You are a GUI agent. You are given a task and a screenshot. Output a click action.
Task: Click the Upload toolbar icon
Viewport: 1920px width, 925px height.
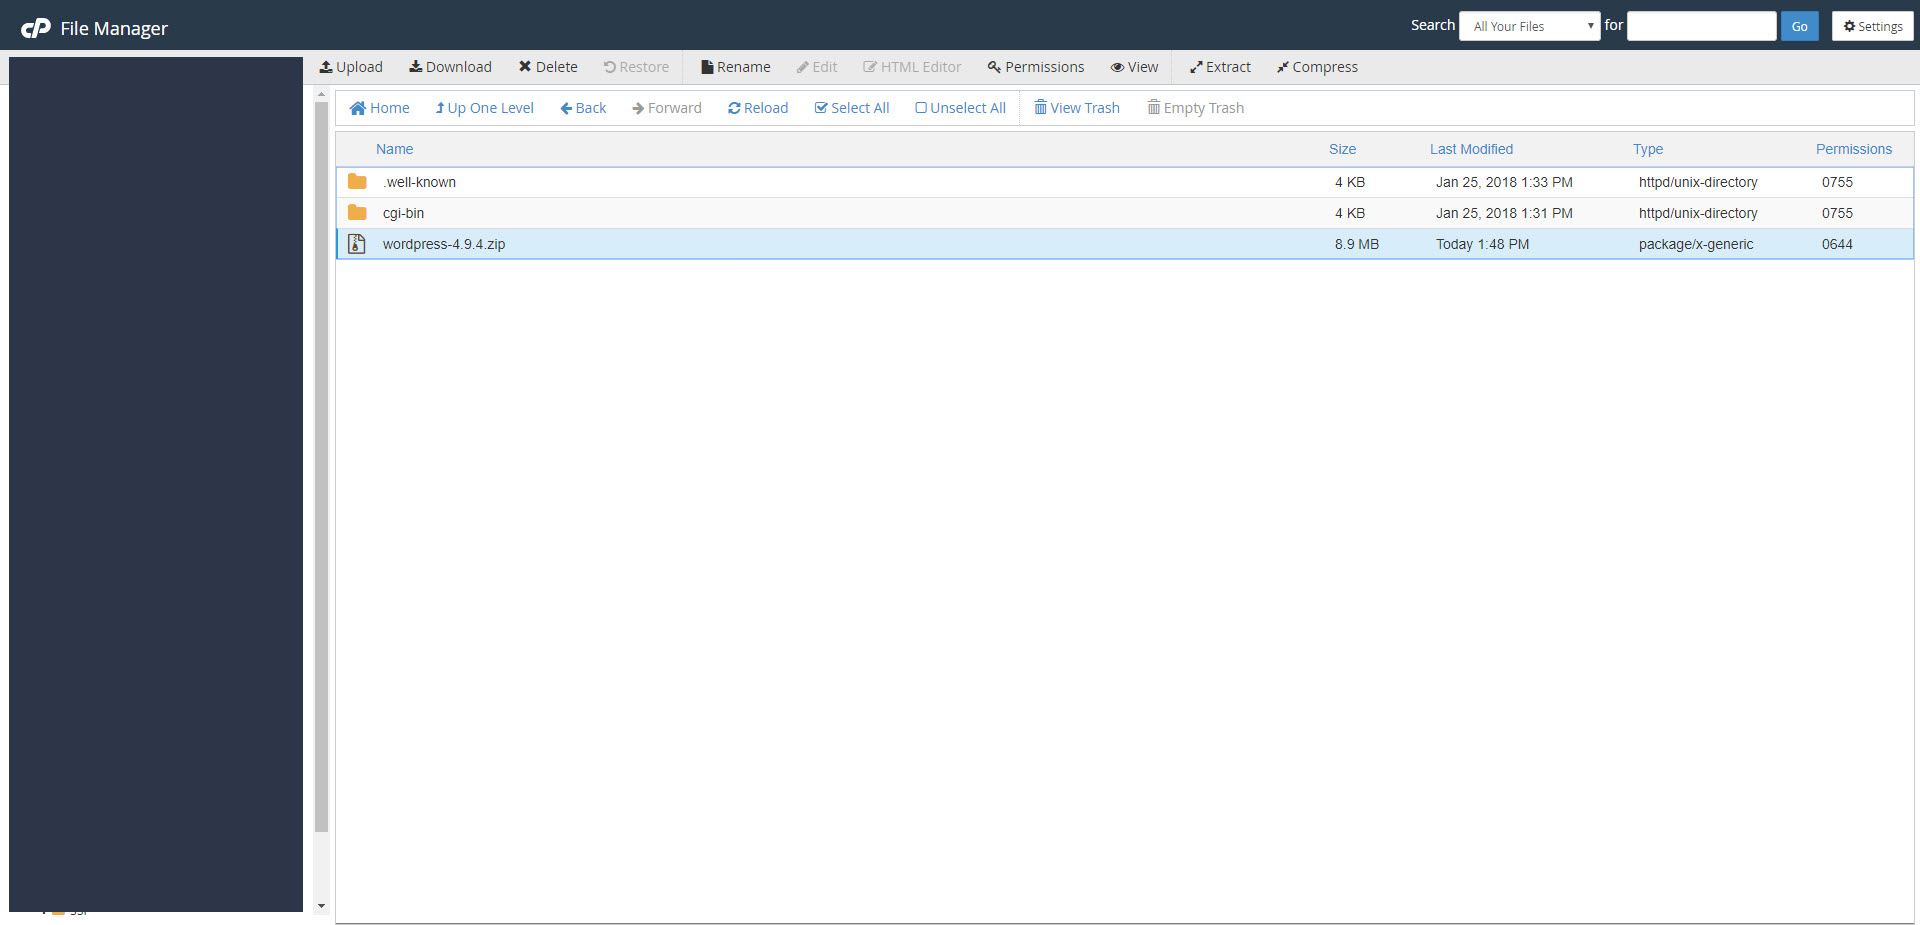[326, 67]
